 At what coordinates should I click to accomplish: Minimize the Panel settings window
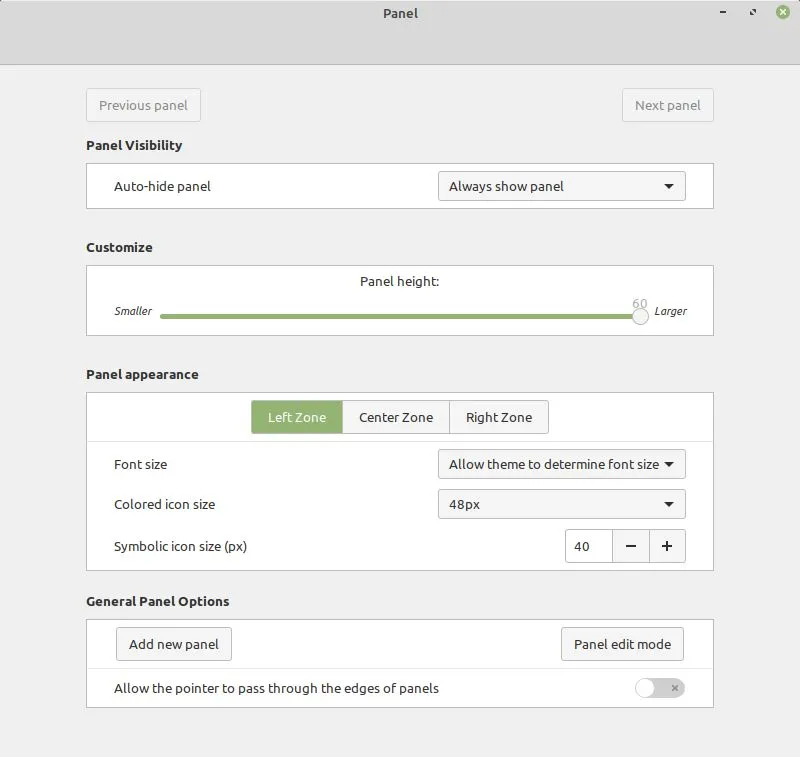[x=722, y=13]
